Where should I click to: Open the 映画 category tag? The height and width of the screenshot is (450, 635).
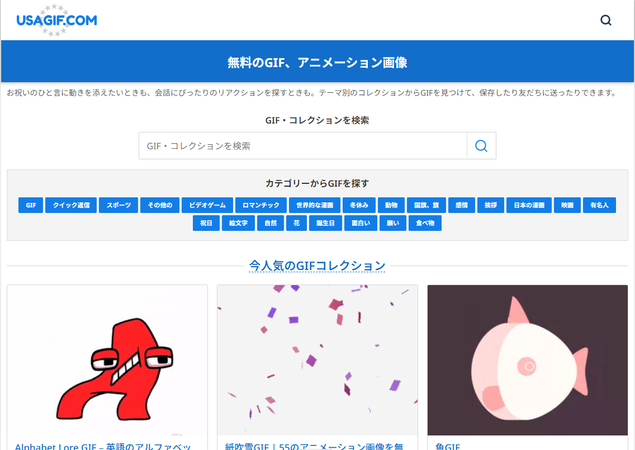coord(567,205)
